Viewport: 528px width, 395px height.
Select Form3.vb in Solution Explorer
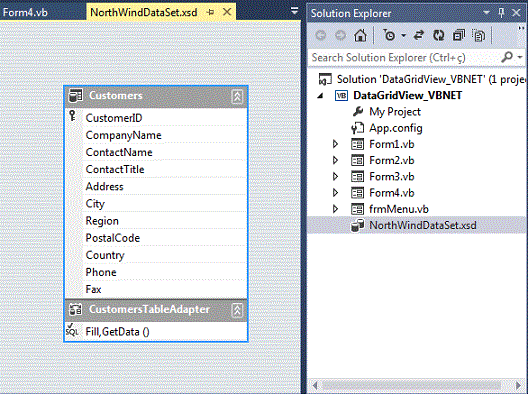pos(392,176)
